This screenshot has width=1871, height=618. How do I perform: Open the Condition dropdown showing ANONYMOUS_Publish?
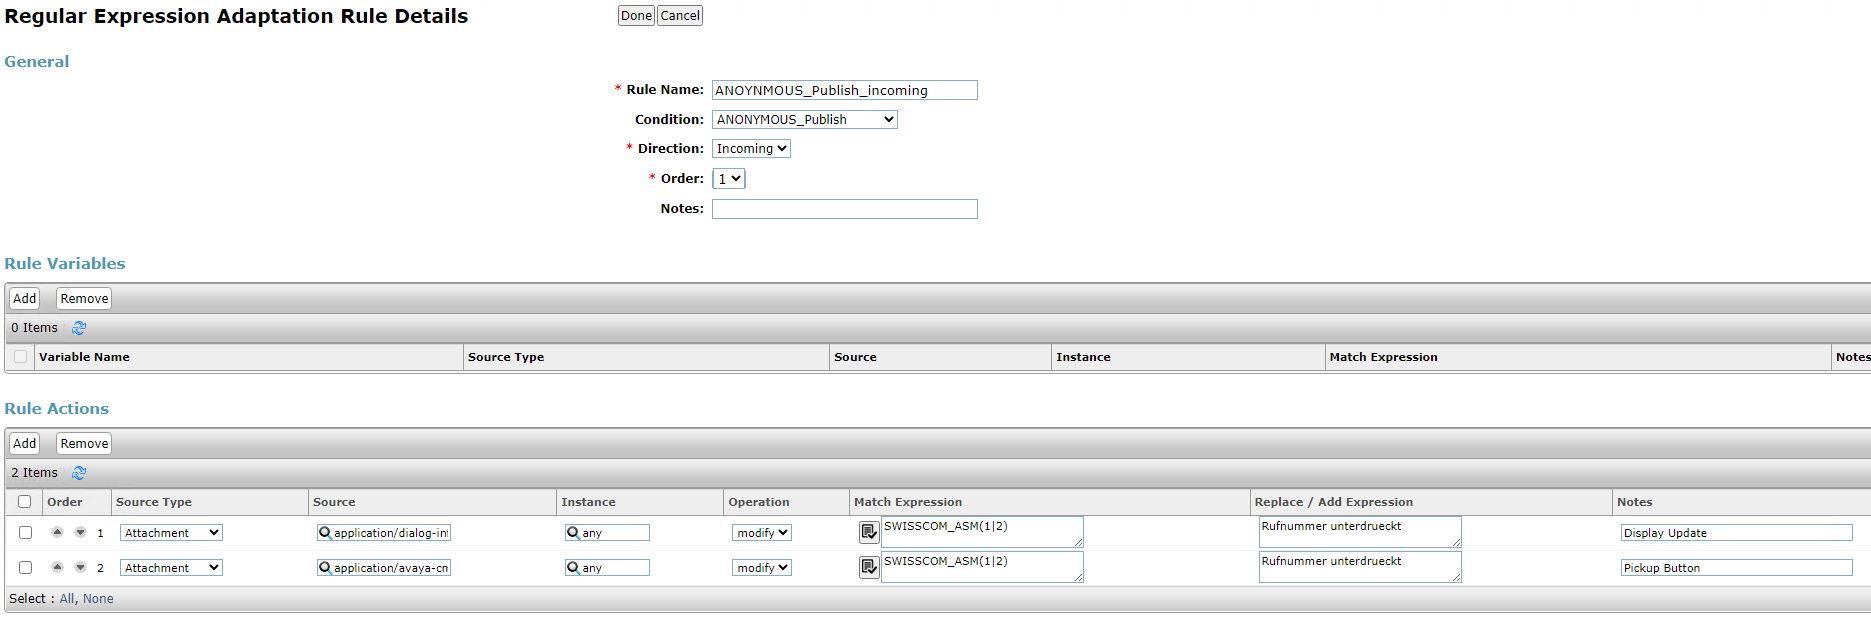(x=804, y=120)
